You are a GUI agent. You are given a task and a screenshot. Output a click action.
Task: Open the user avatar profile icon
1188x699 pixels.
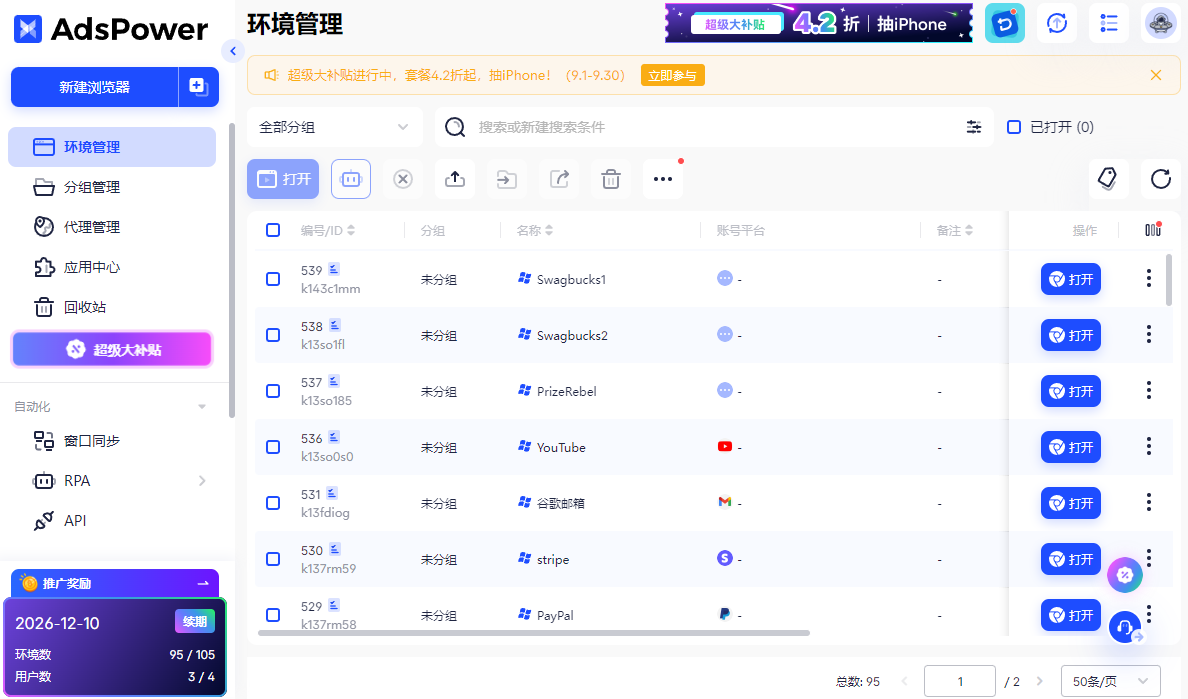[1161, 23]
